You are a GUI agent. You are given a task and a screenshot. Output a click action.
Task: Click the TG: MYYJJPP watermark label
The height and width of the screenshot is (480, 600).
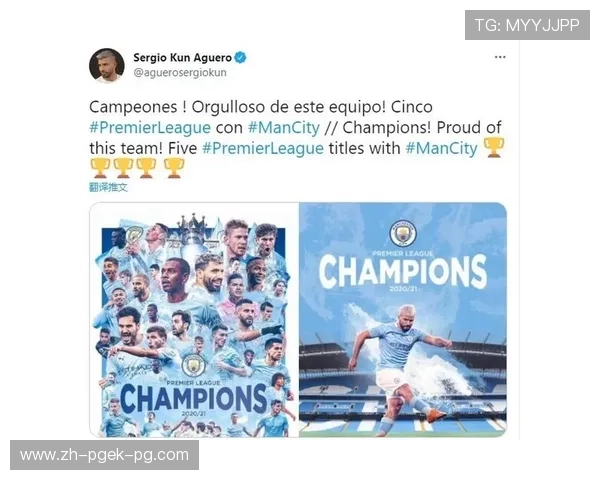(527, 25)
